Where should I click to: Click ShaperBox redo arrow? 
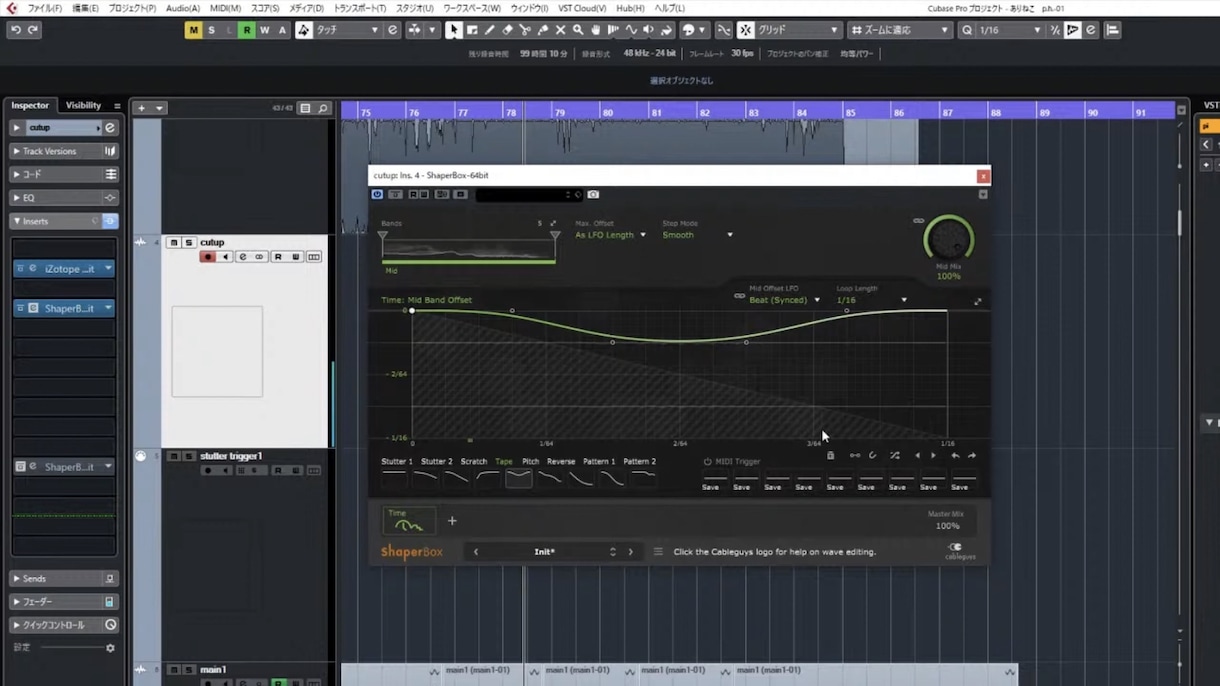click(x=972, y=456)
